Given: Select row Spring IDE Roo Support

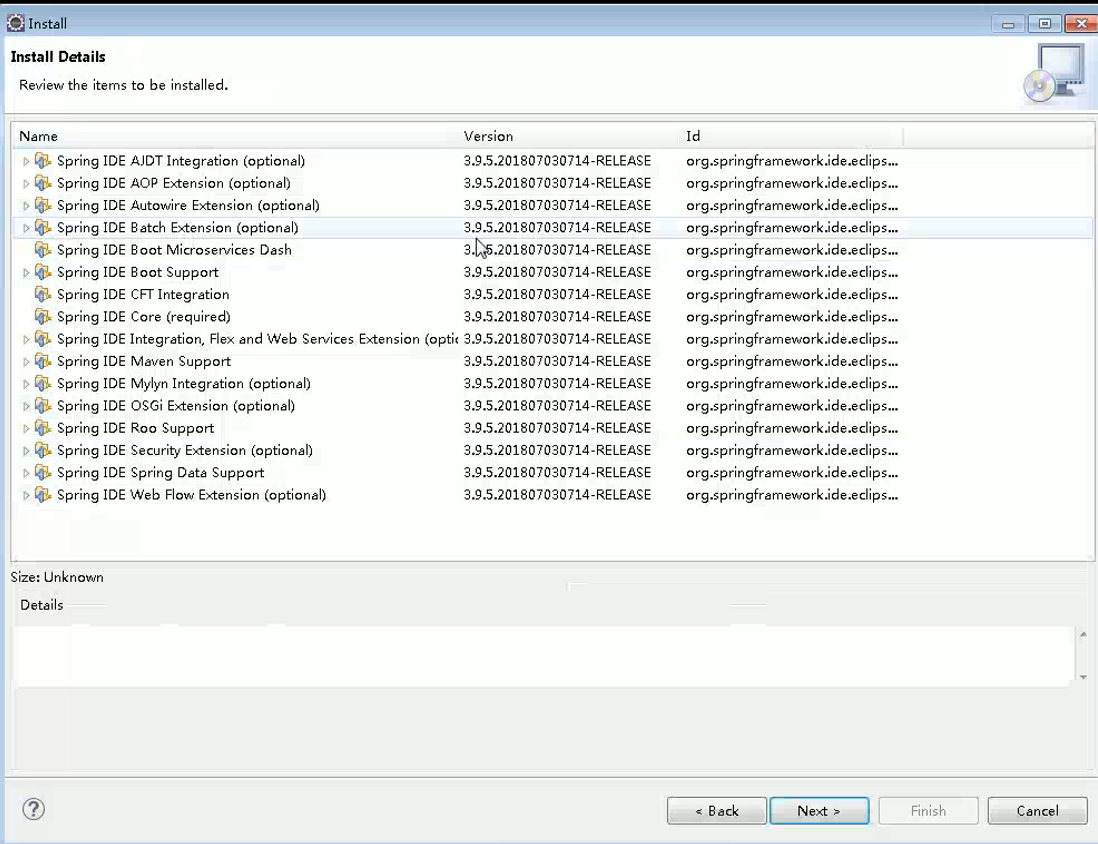Looking at the screenshot, I should tap(552, 429).
